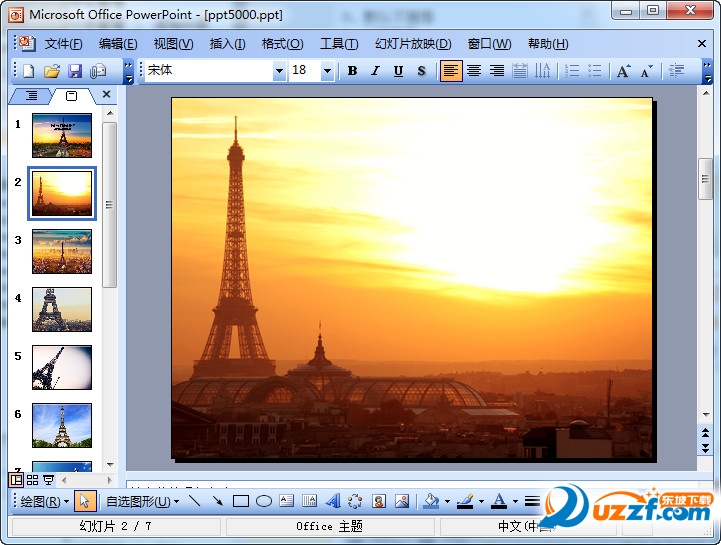Select the Arrow drawing tool

pos(217,501)
